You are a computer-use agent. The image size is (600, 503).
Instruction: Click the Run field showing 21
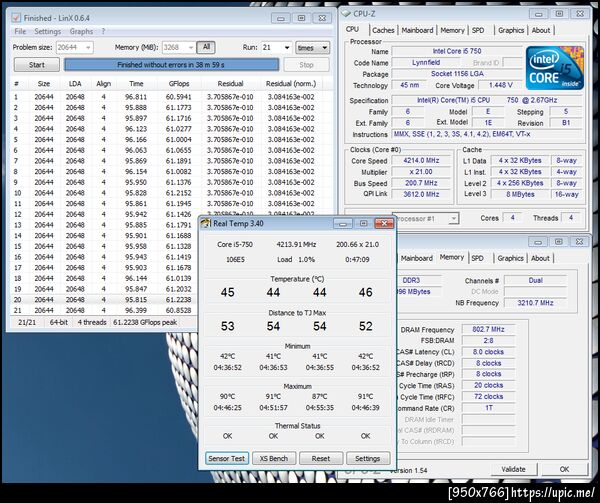click(x=277, y=48)
